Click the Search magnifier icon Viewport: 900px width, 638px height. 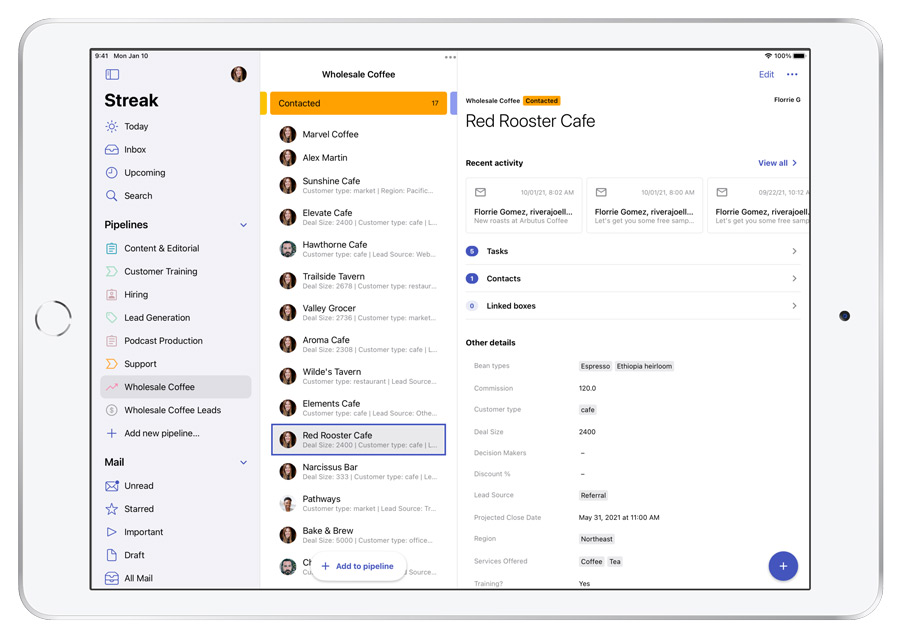click(x=111, y=196)
